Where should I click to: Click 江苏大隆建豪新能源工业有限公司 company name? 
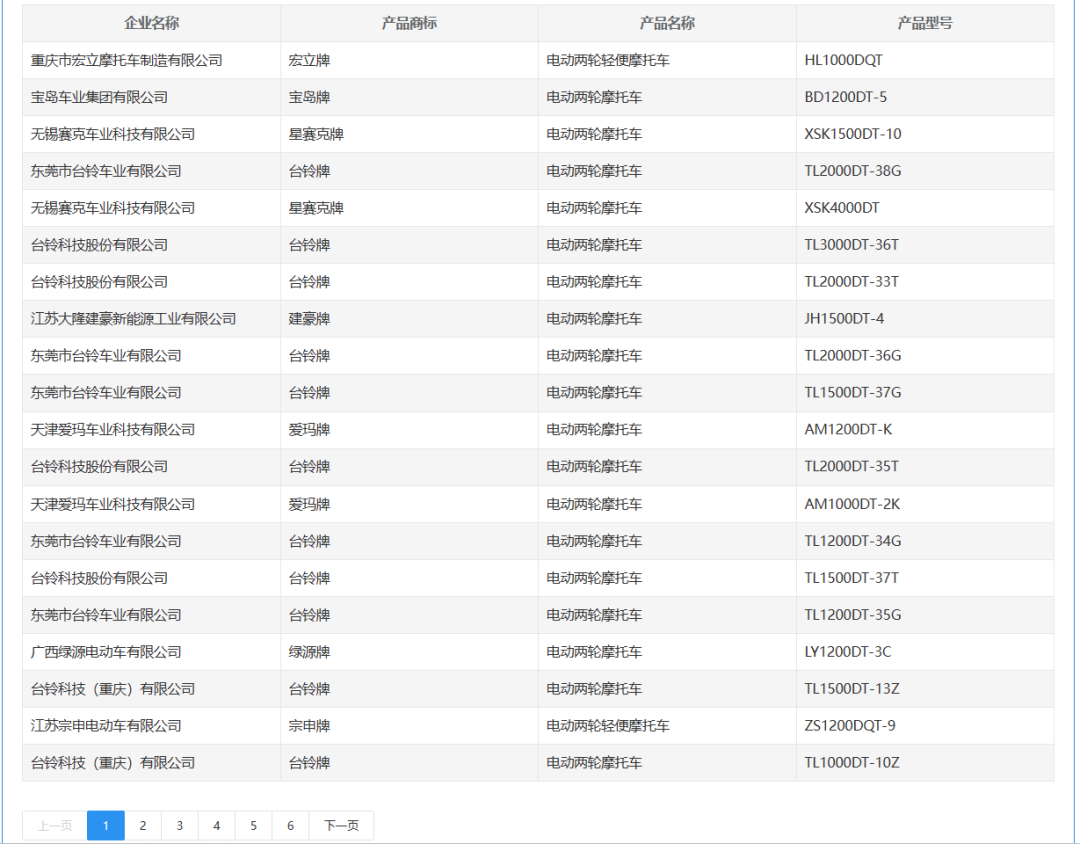[x=134, y=319]
